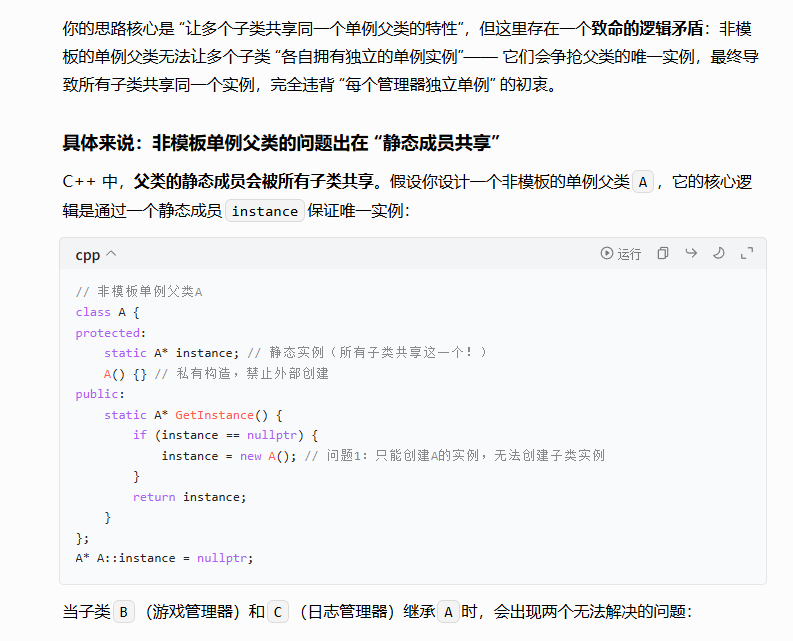Click 'A* A::instance = nullptr;' line
Viewport: 793px width, 641px height.
click(165, 558)
